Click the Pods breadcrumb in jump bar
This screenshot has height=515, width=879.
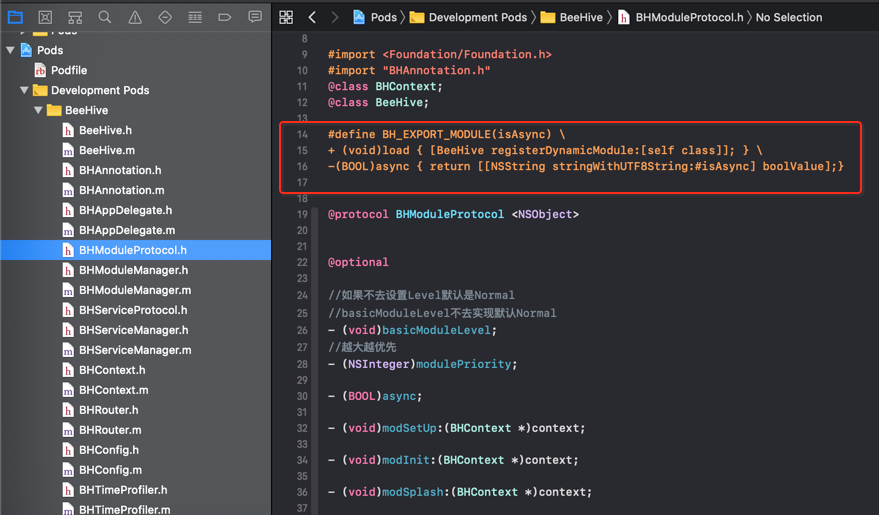pos(383,17)
